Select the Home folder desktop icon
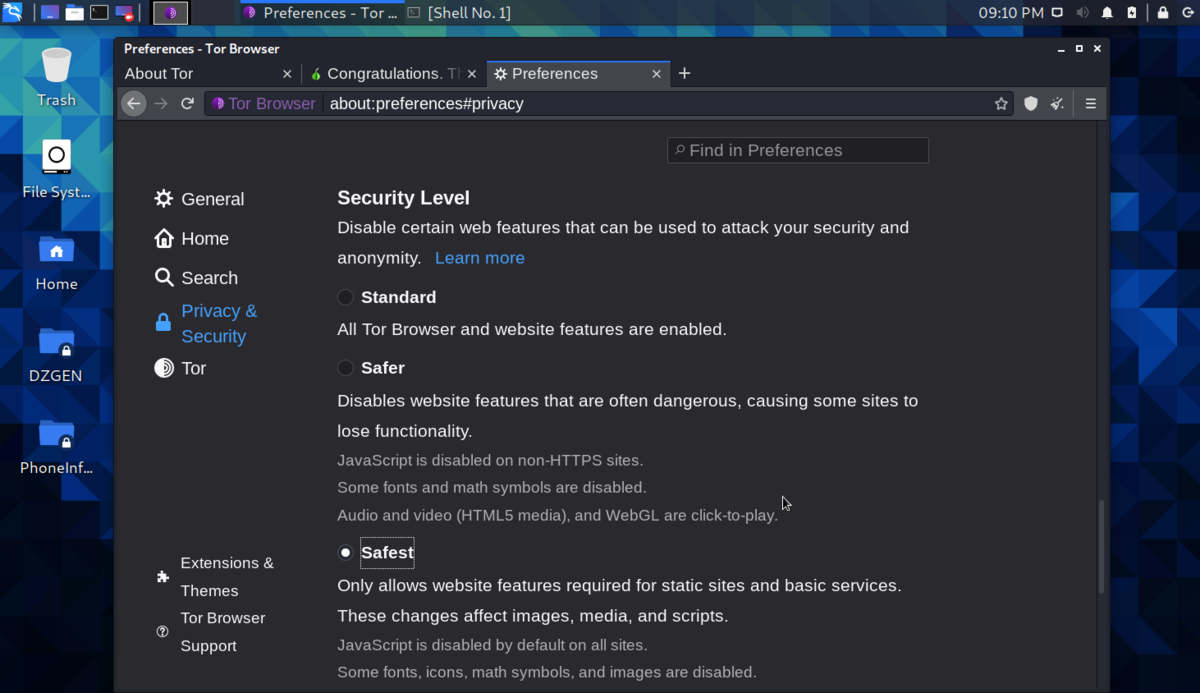 pyautogui.click(x=56, y=262)
